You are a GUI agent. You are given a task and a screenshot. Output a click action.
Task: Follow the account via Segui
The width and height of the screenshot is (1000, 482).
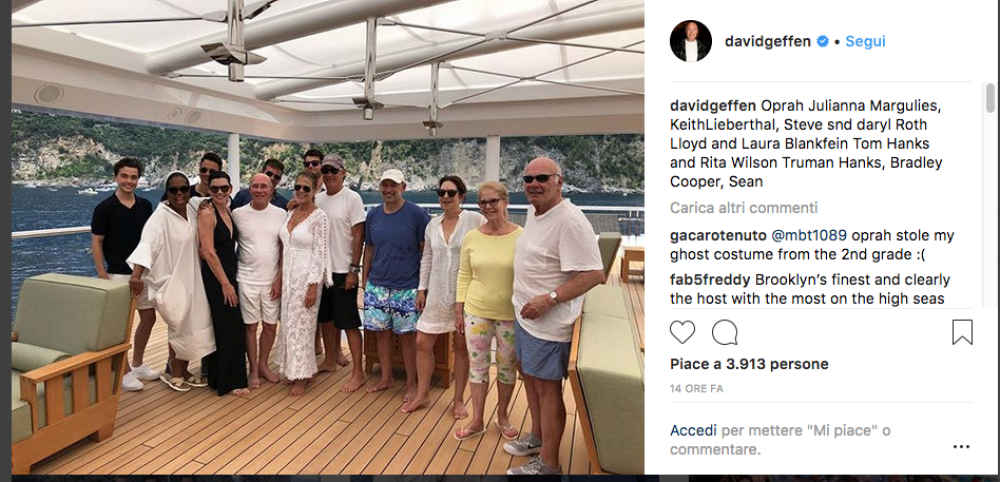(x=865, y=41)
